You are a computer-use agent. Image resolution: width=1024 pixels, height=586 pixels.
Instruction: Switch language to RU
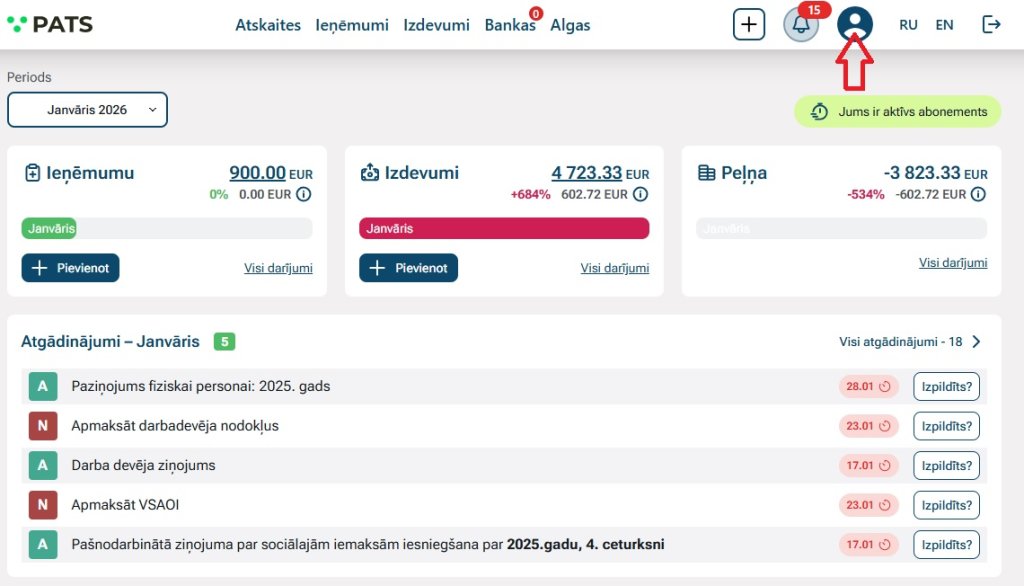click(908, 25)
